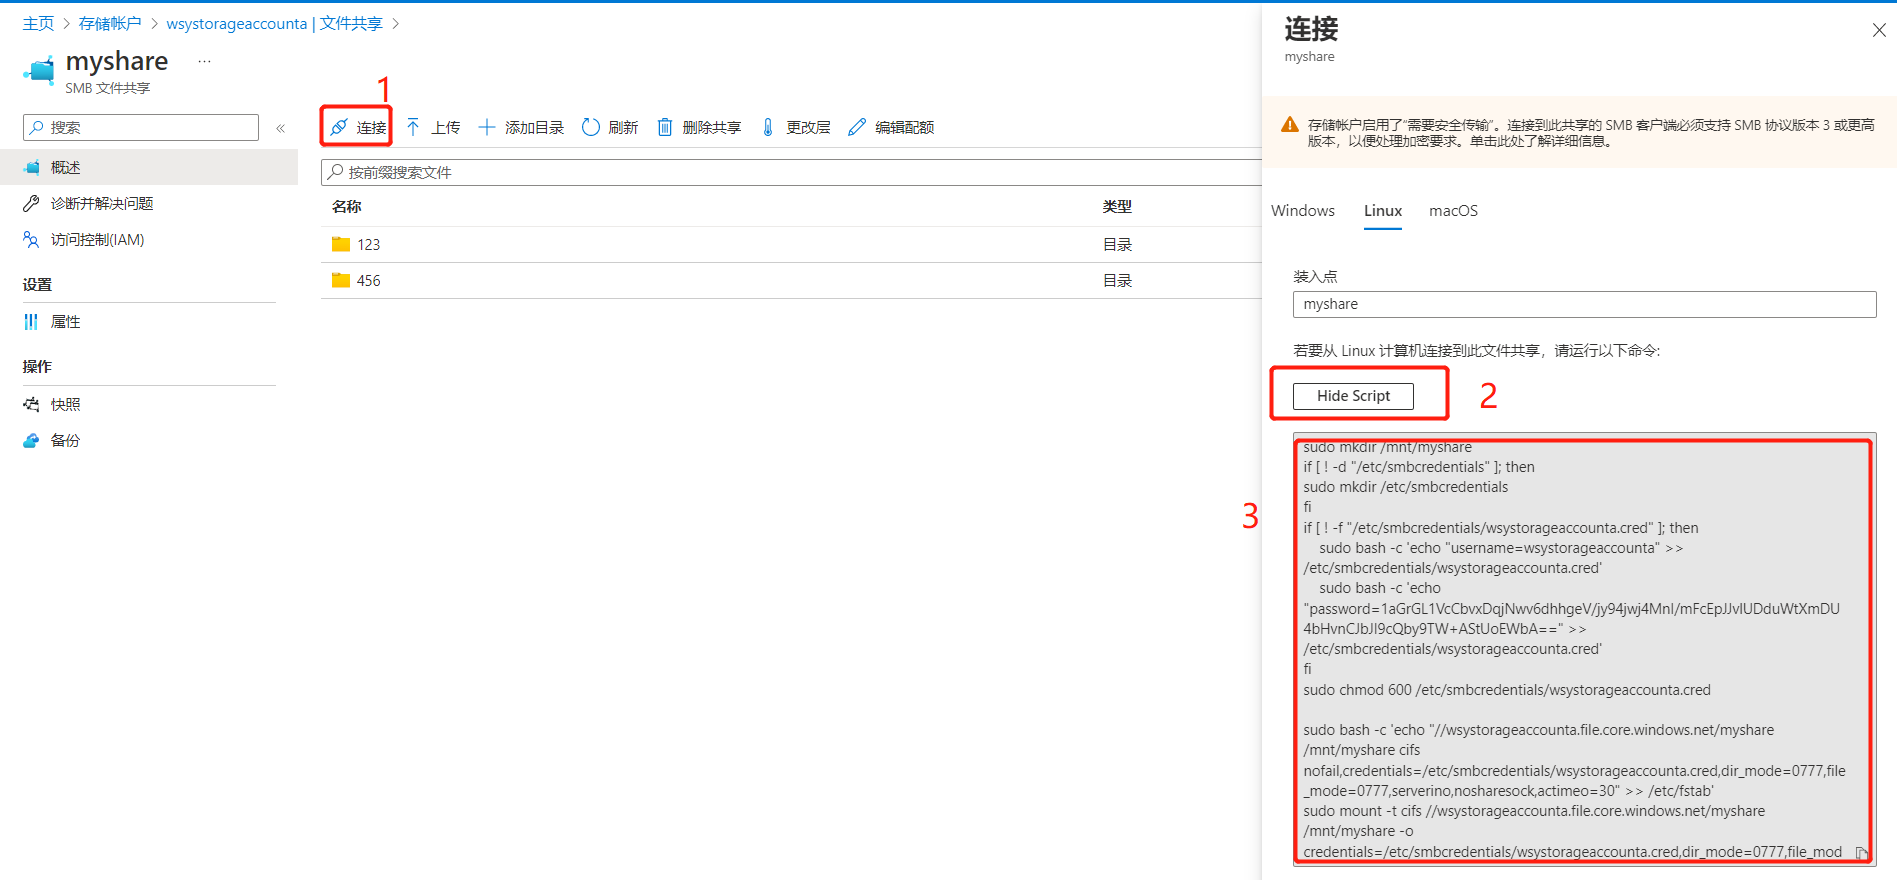Close the 连接 panel with the X
The width and height of the screenshot is (1897, 880).
[1879, 30]
